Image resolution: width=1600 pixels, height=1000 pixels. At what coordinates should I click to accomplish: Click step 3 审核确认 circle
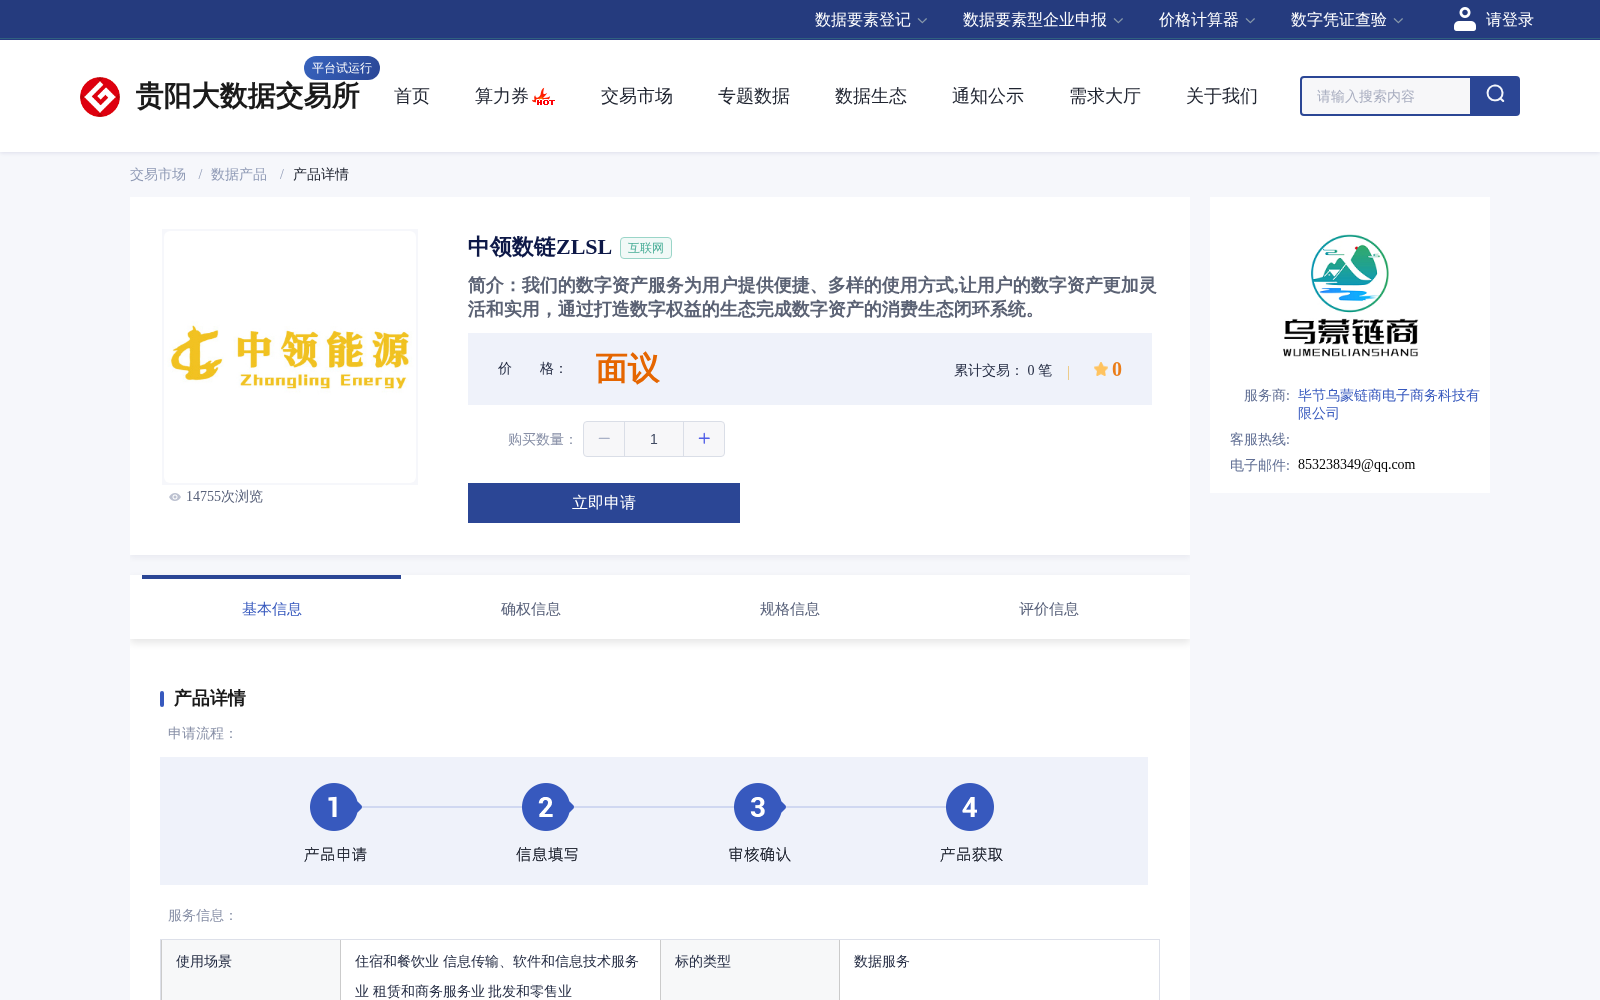pyautogui.click(x=758, y=807)
